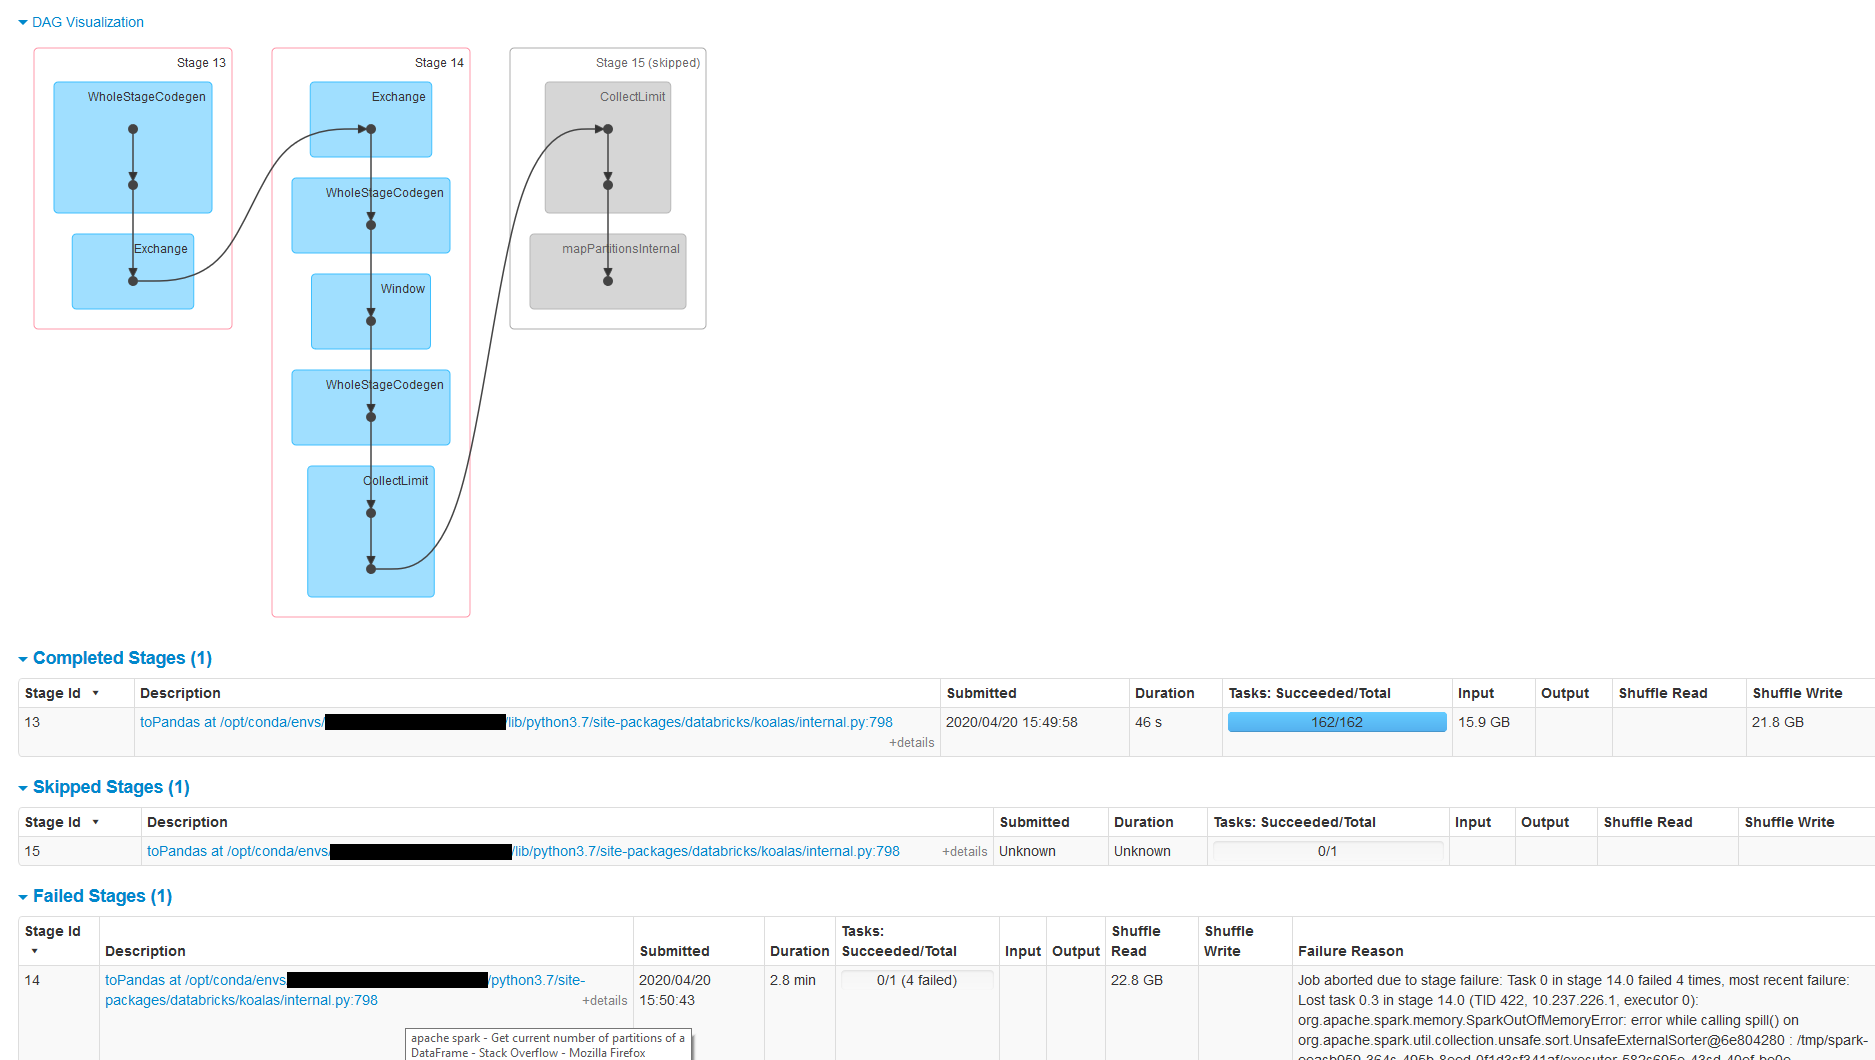Click the WholeStageCodegen node below Window
The height and width of the screenshot is (1060, 1875).
pyautogui.click(x=370, y=407)
